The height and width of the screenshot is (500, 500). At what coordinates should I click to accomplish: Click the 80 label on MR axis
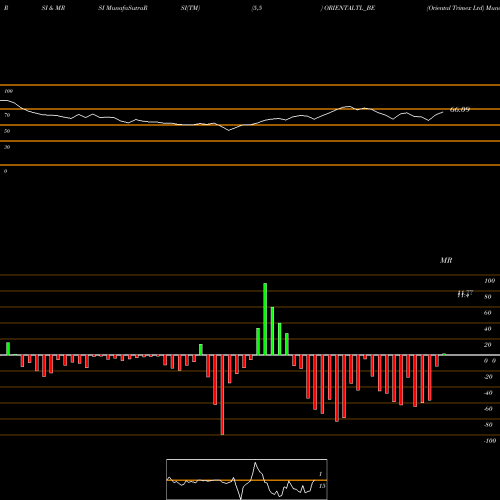(488, 297)
